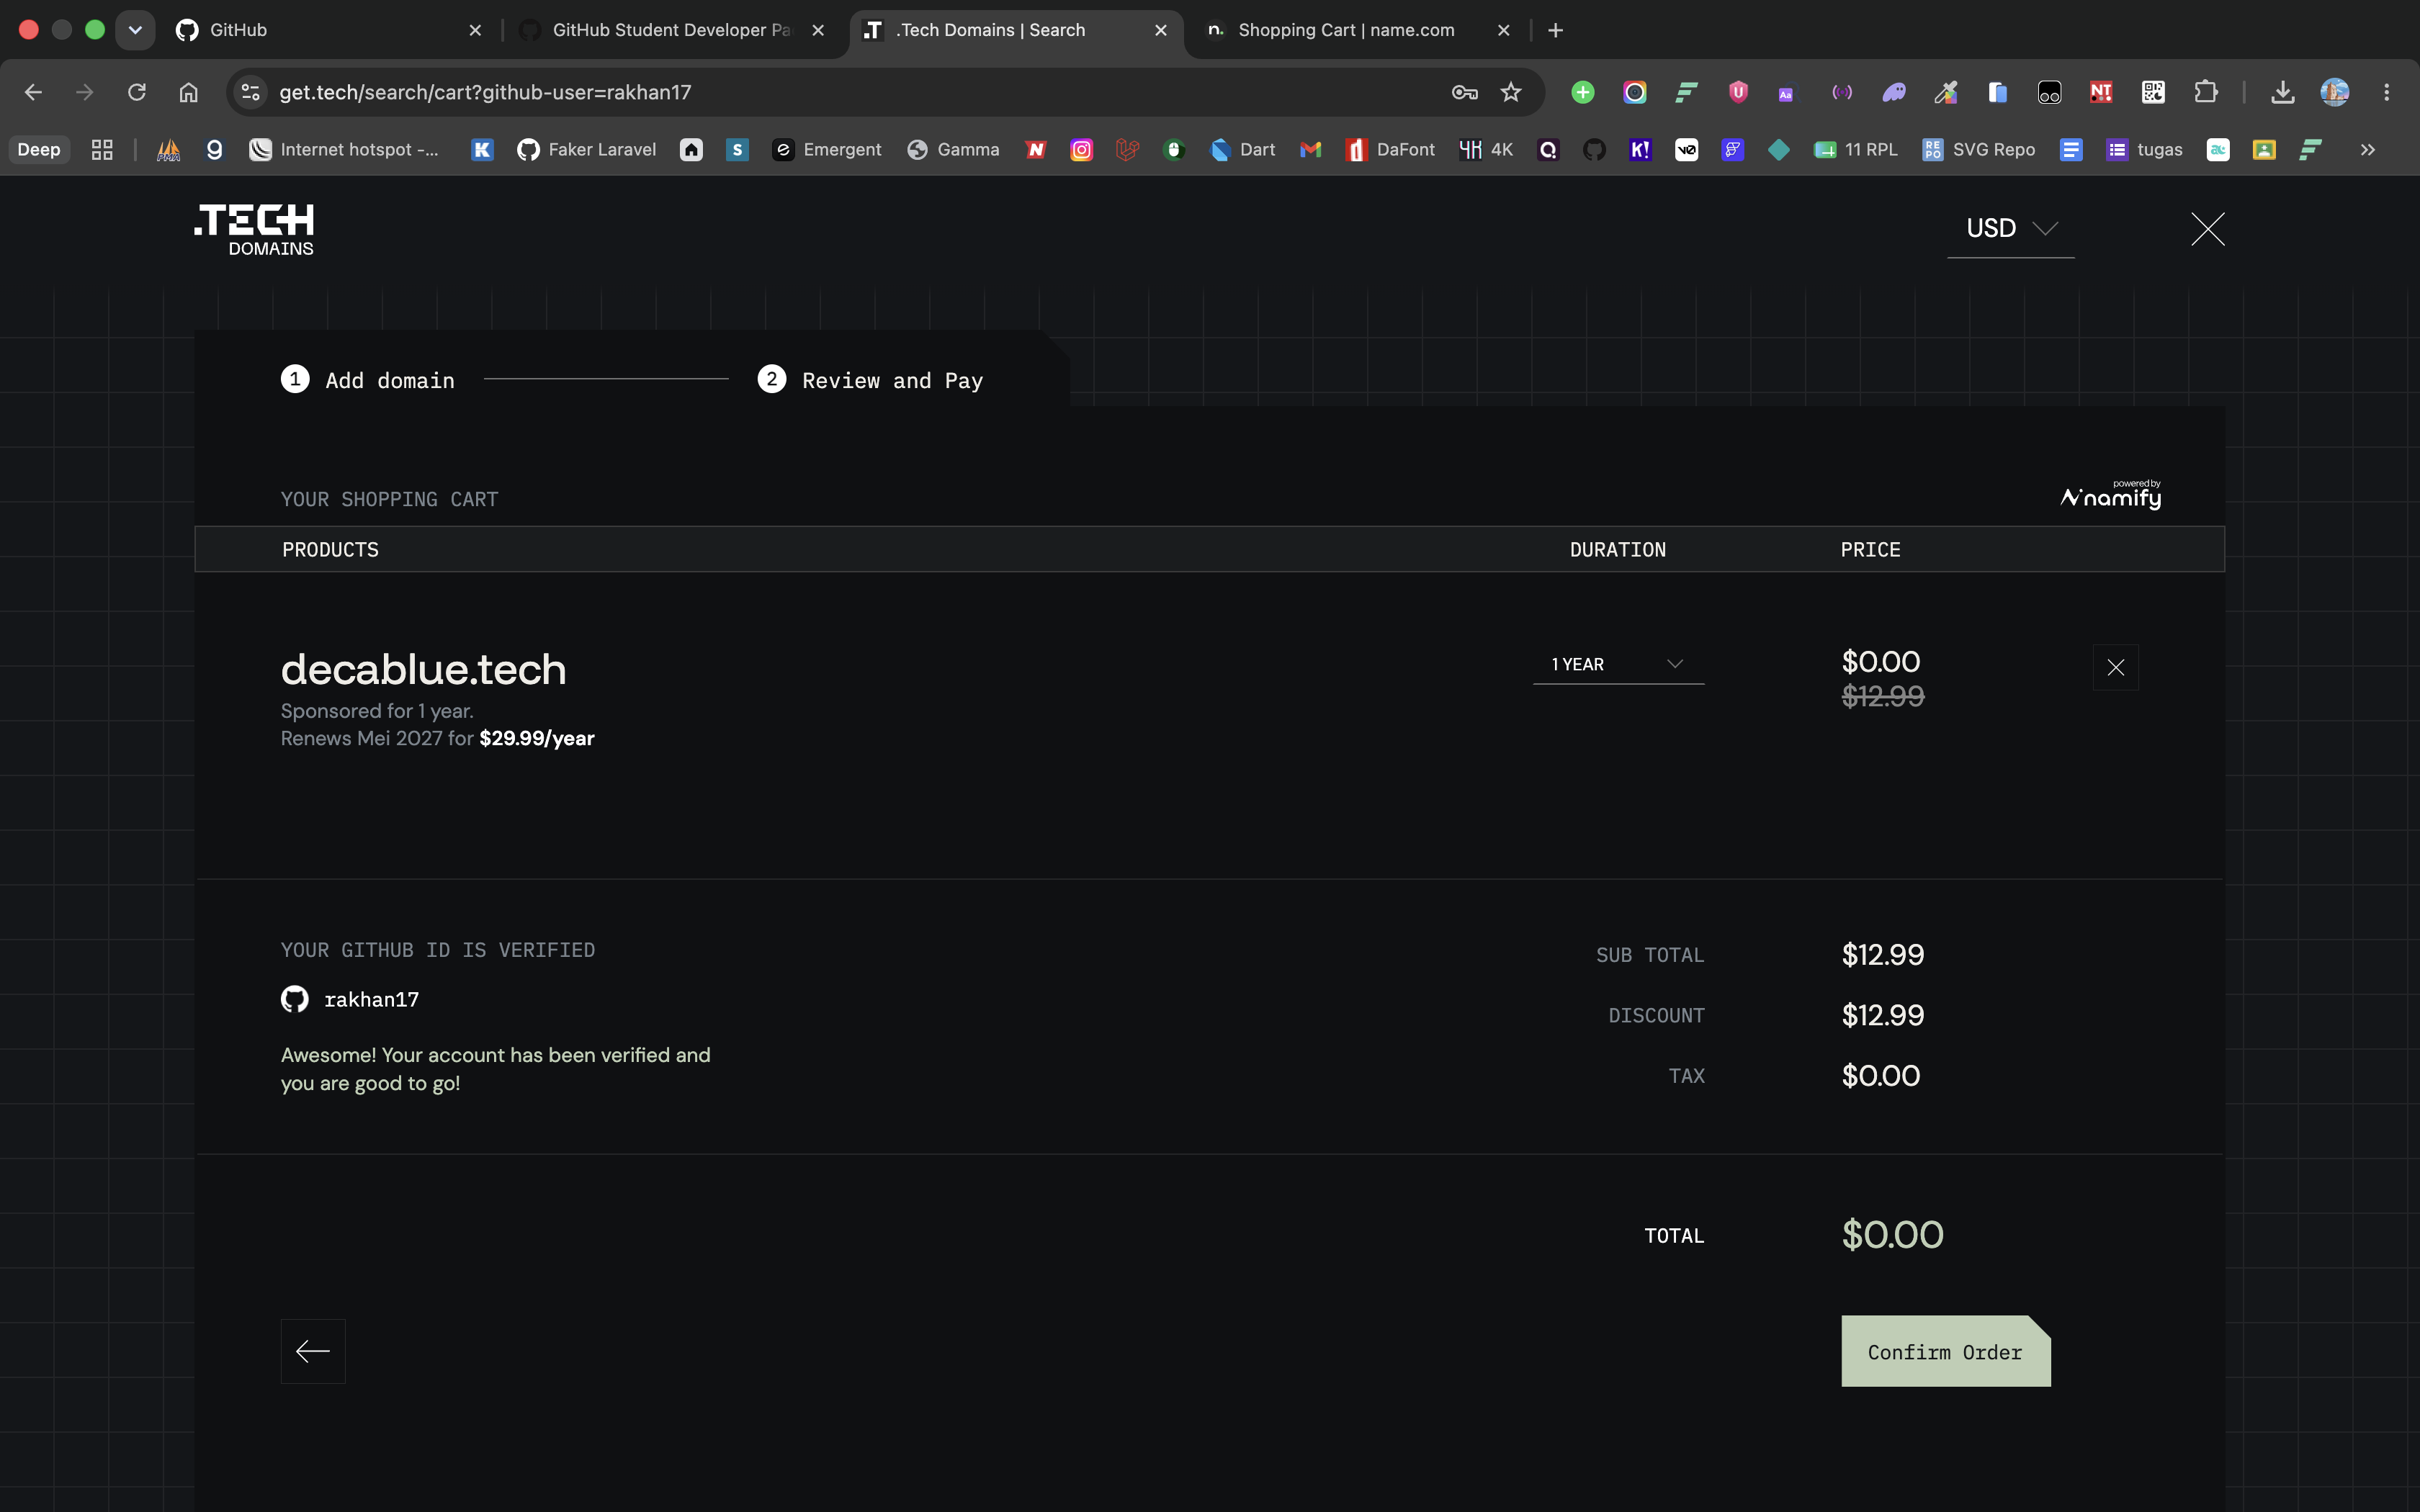Click the .TECH Domains logo
Viewport: 2420px width, 1512px height.
pyautogui.click(x=254, y=230)
